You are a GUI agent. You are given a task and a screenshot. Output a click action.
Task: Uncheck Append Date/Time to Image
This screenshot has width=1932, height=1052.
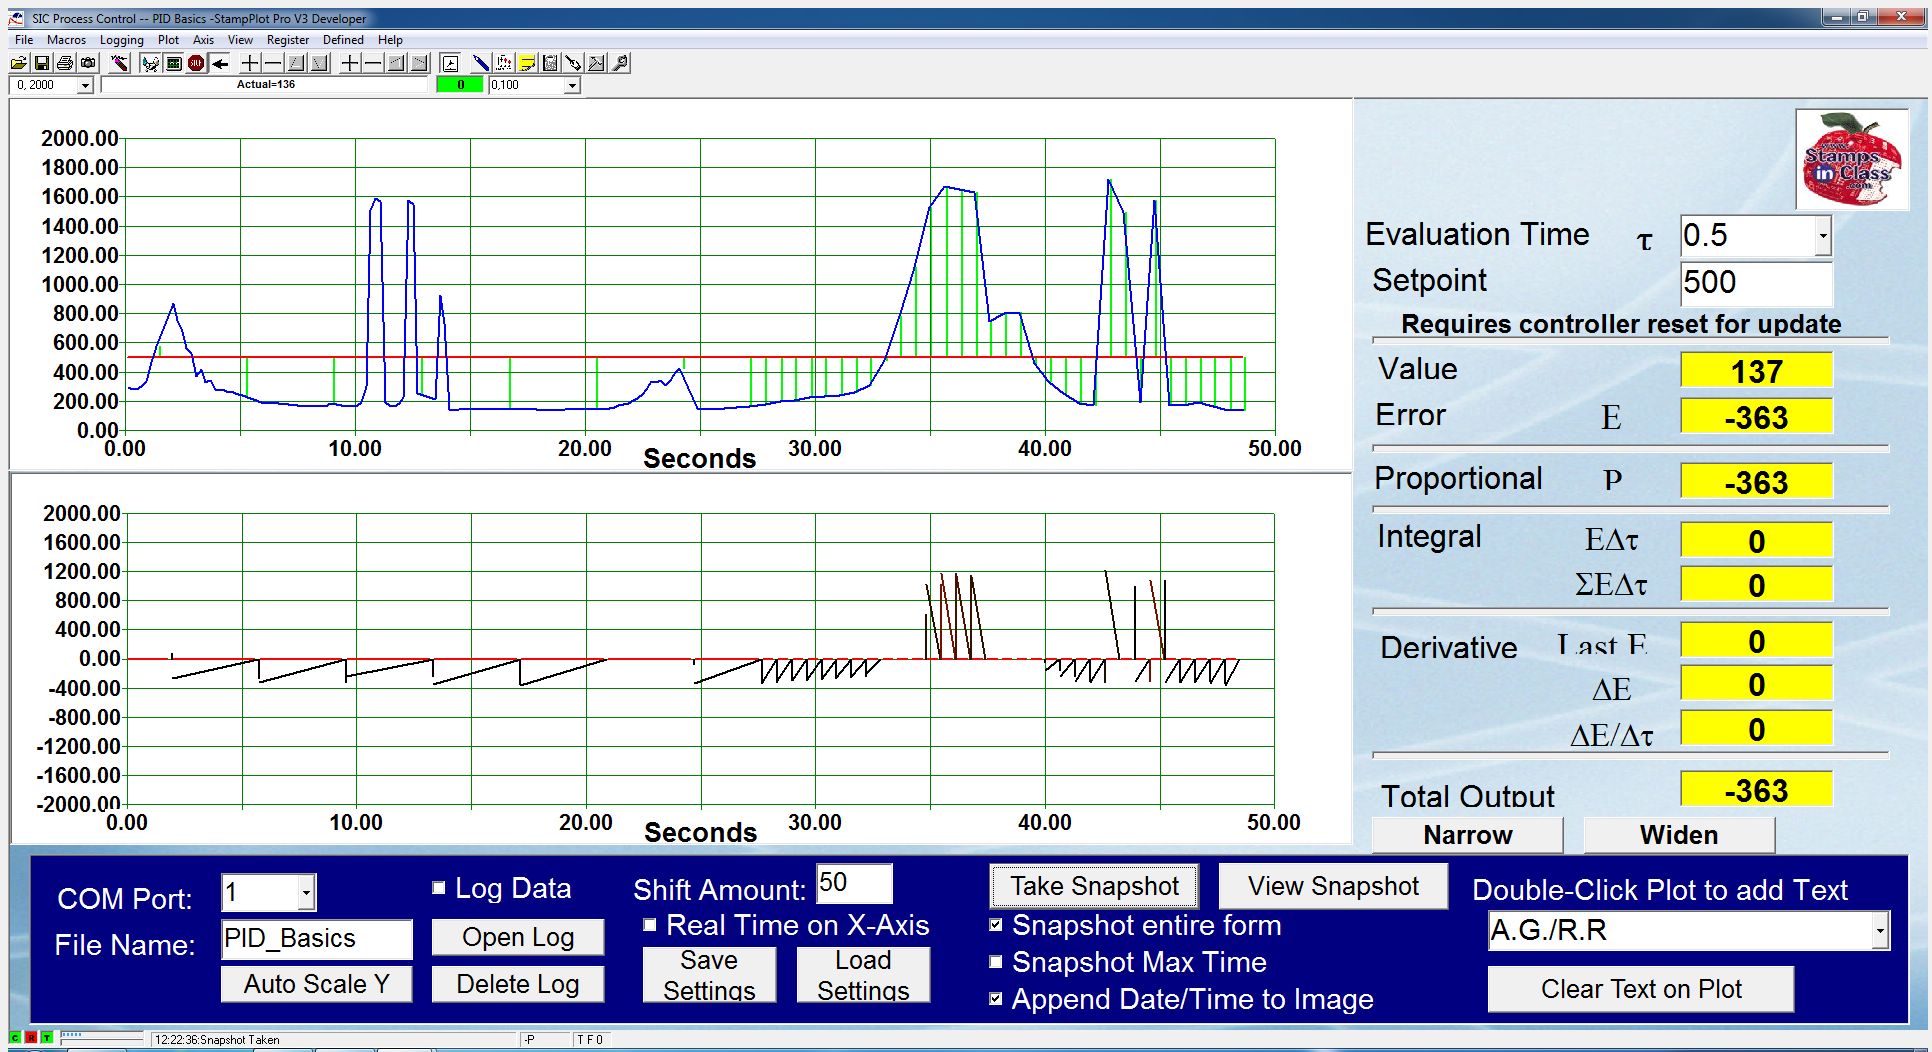point(995,998)
